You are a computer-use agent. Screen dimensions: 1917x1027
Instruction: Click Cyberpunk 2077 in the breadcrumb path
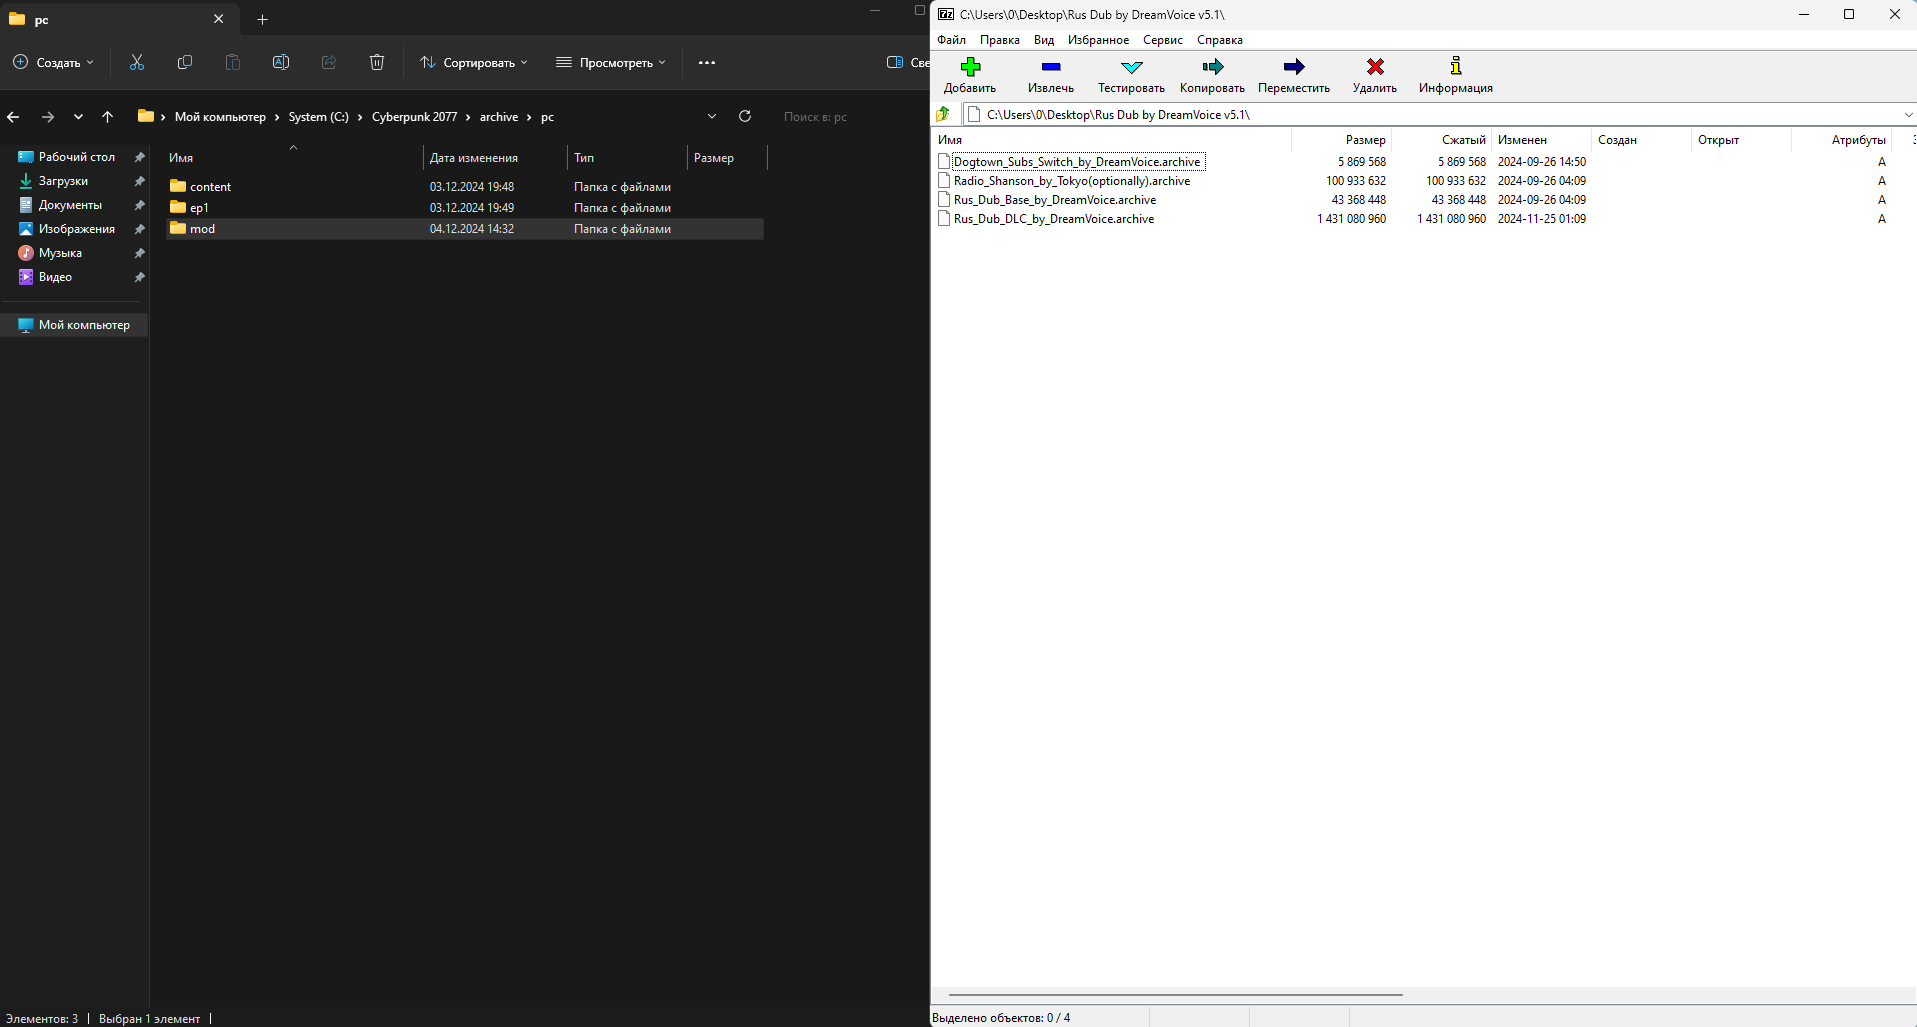(414, 117)
